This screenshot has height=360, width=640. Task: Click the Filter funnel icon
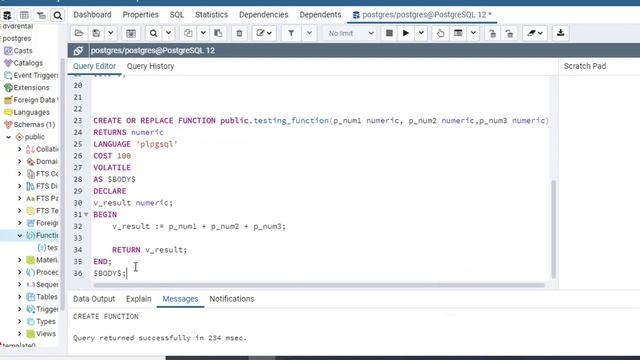[291, 33]
